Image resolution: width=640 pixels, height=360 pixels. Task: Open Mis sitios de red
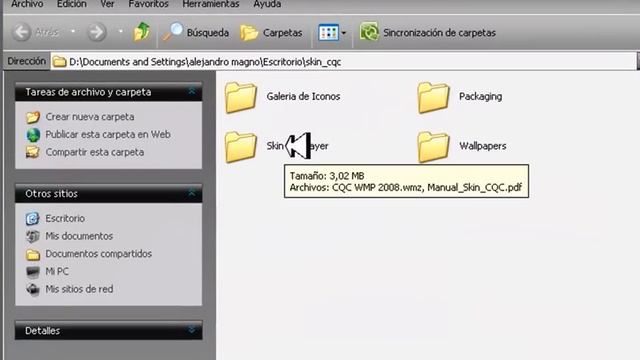click(79, 289)
